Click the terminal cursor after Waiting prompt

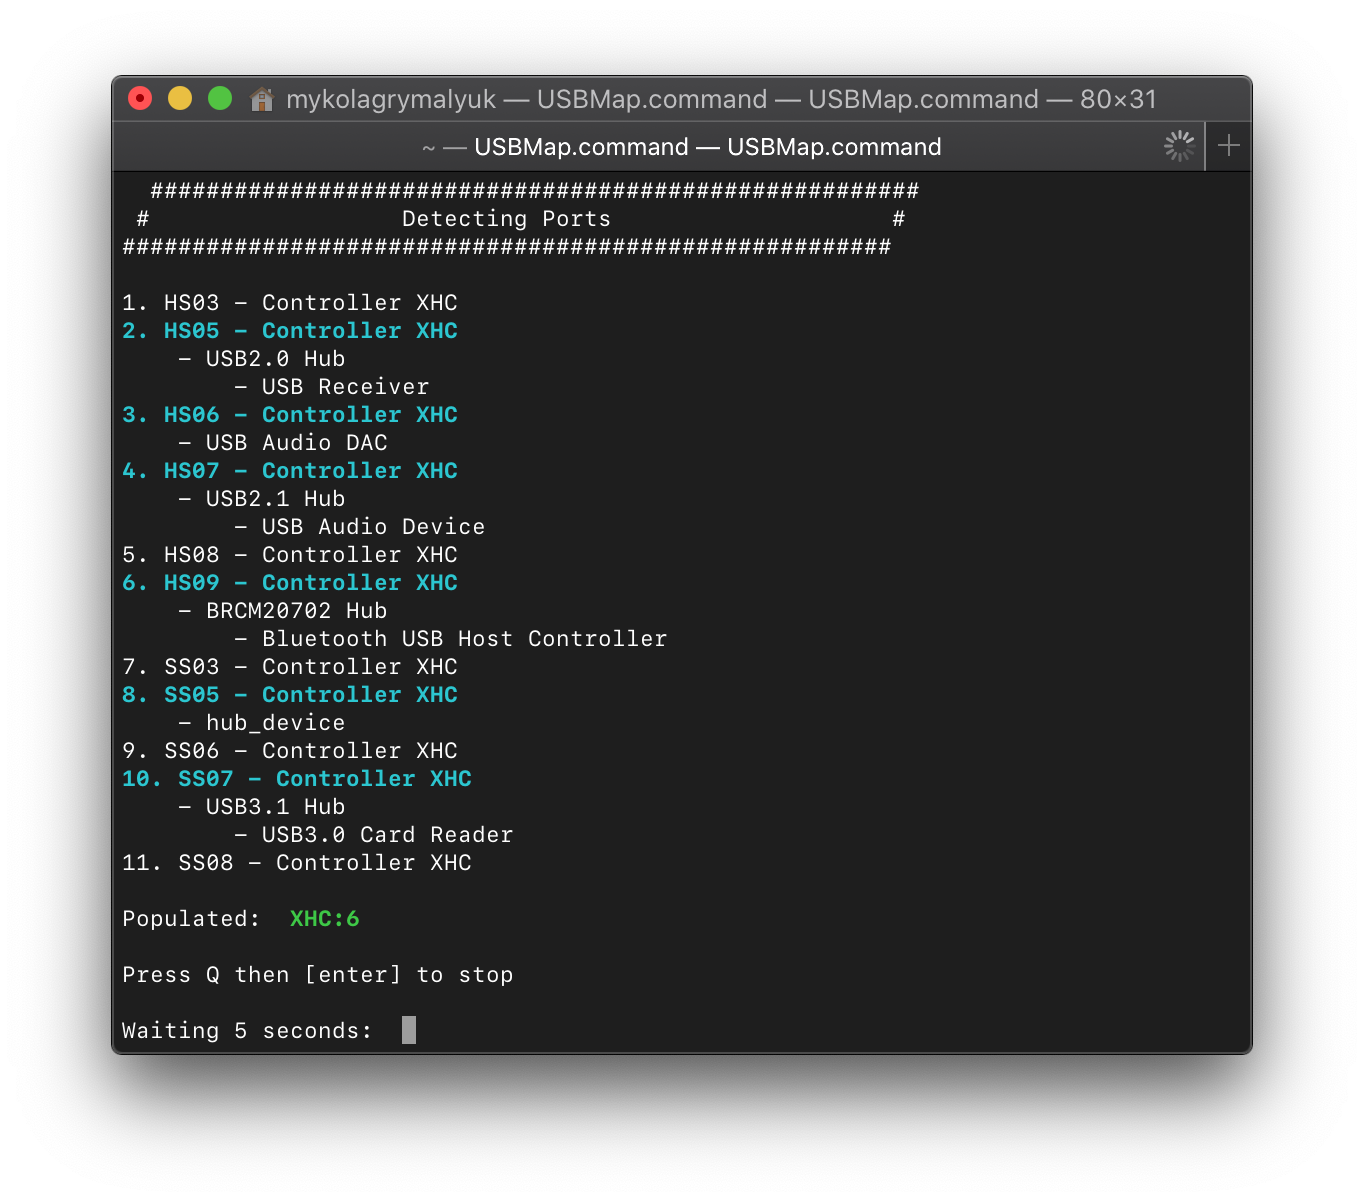tap(408, 1030)
